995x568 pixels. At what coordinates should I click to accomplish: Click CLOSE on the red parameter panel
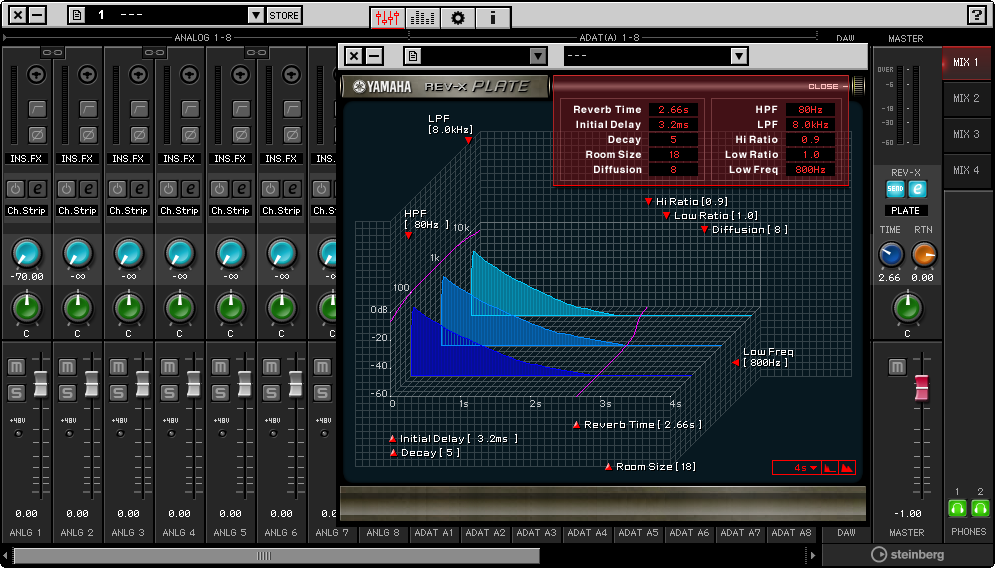pyautogui.click(x=827, y=86)
